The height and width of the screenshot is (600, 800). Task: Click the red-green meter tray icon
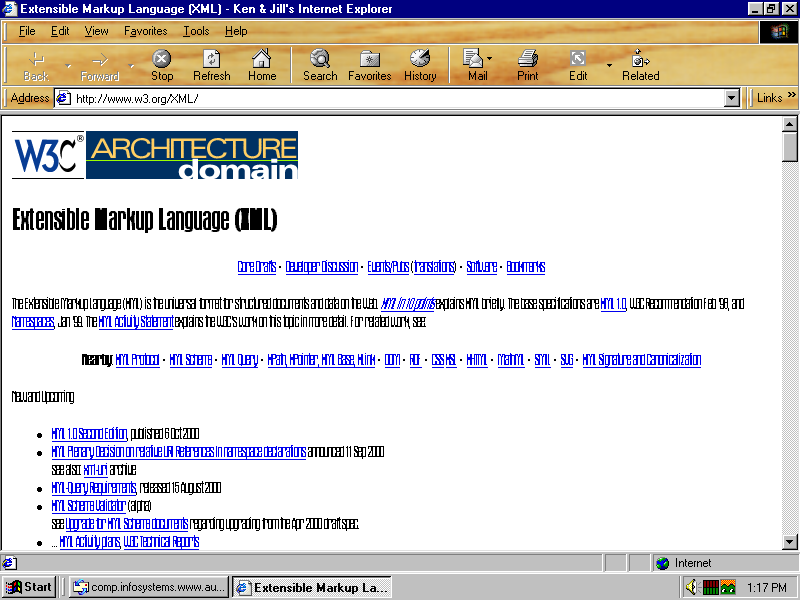[x=710, y=587]
